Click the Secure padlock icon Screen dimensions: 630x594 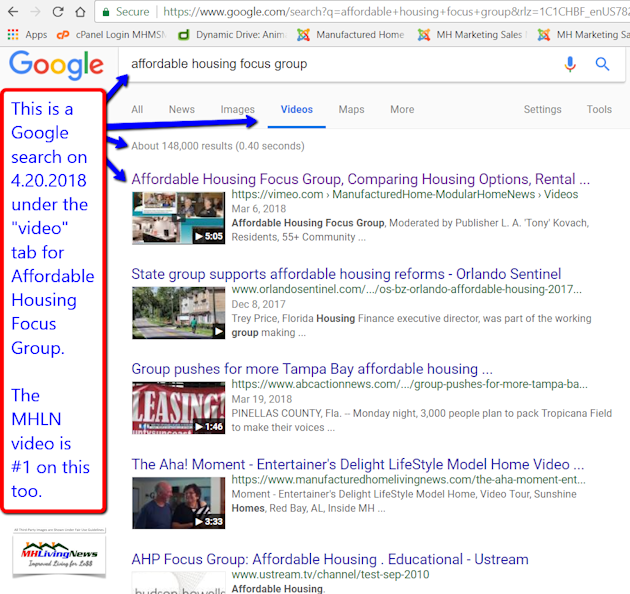(x=106, y=12)
